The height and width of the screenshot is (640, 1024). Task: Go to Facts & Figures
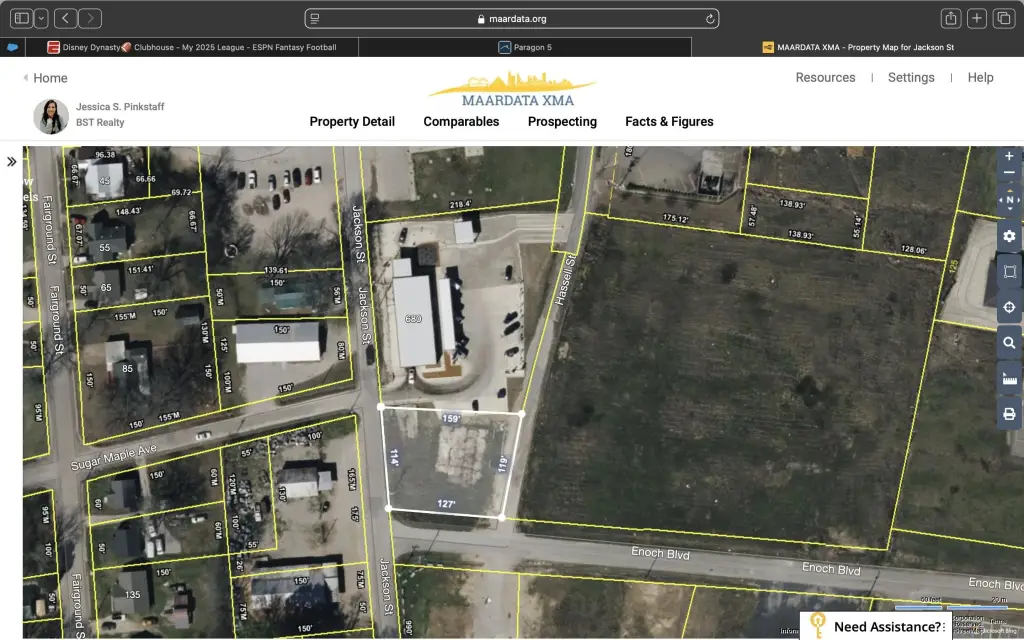coord(669,122)
